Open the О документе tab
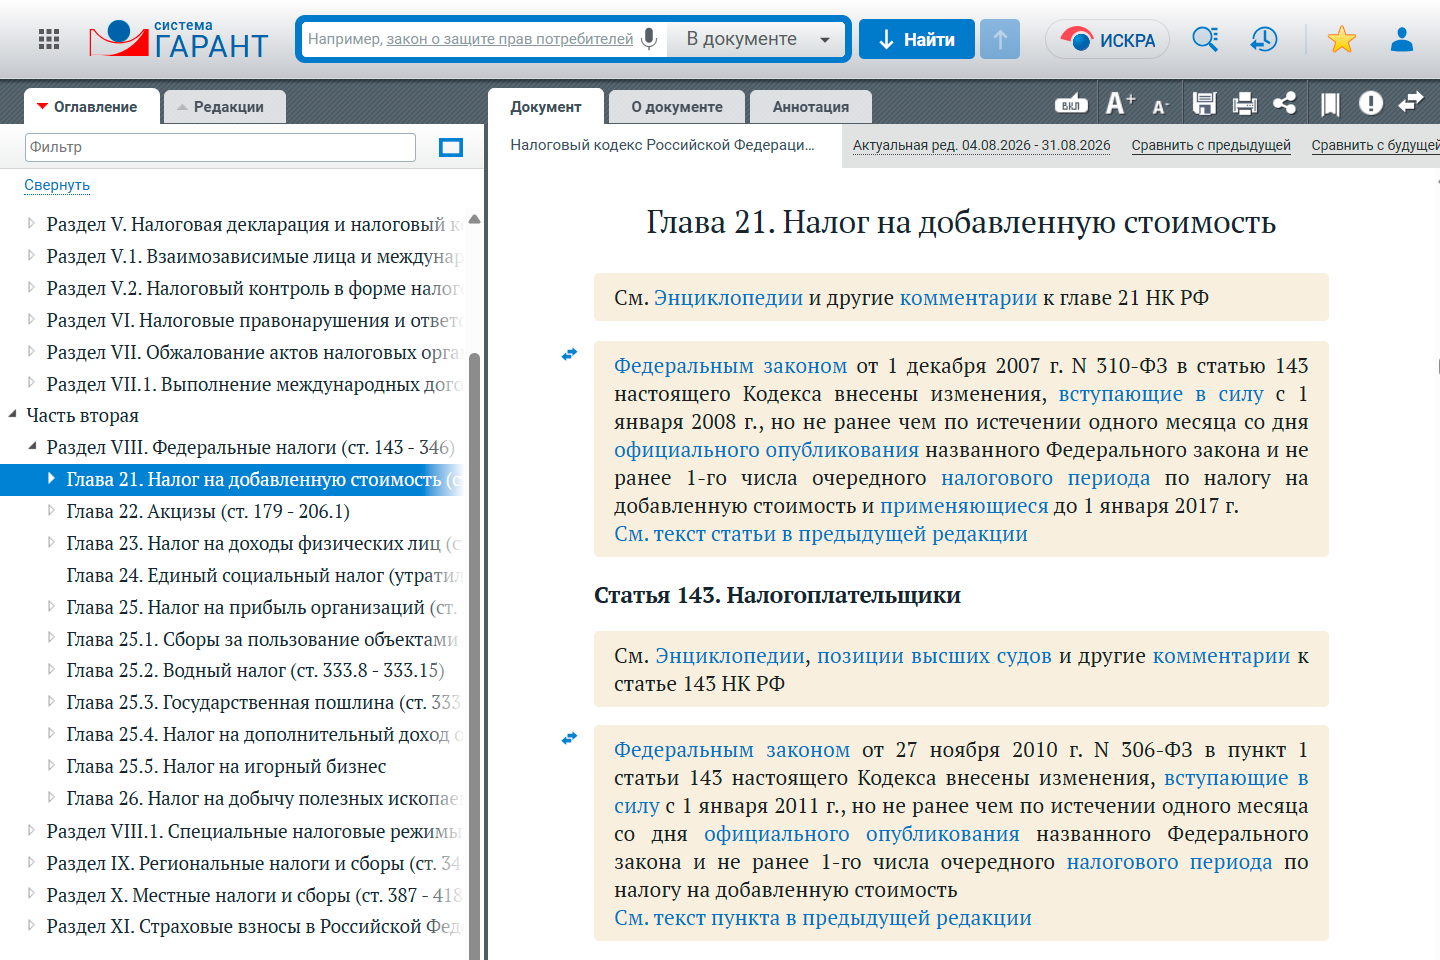The height and width of the screenshot is (960, 1440). pyautogui.click(x=677, y=107)
